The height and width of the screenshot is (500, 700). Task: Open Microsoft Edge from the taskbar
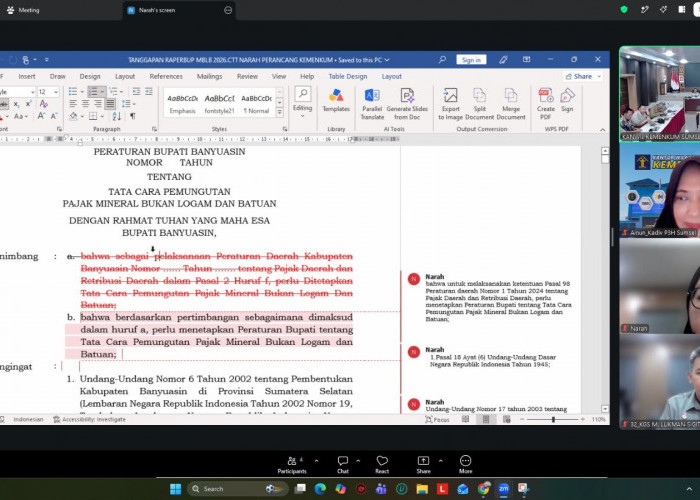pyautogui.click(x=320, y=489)
